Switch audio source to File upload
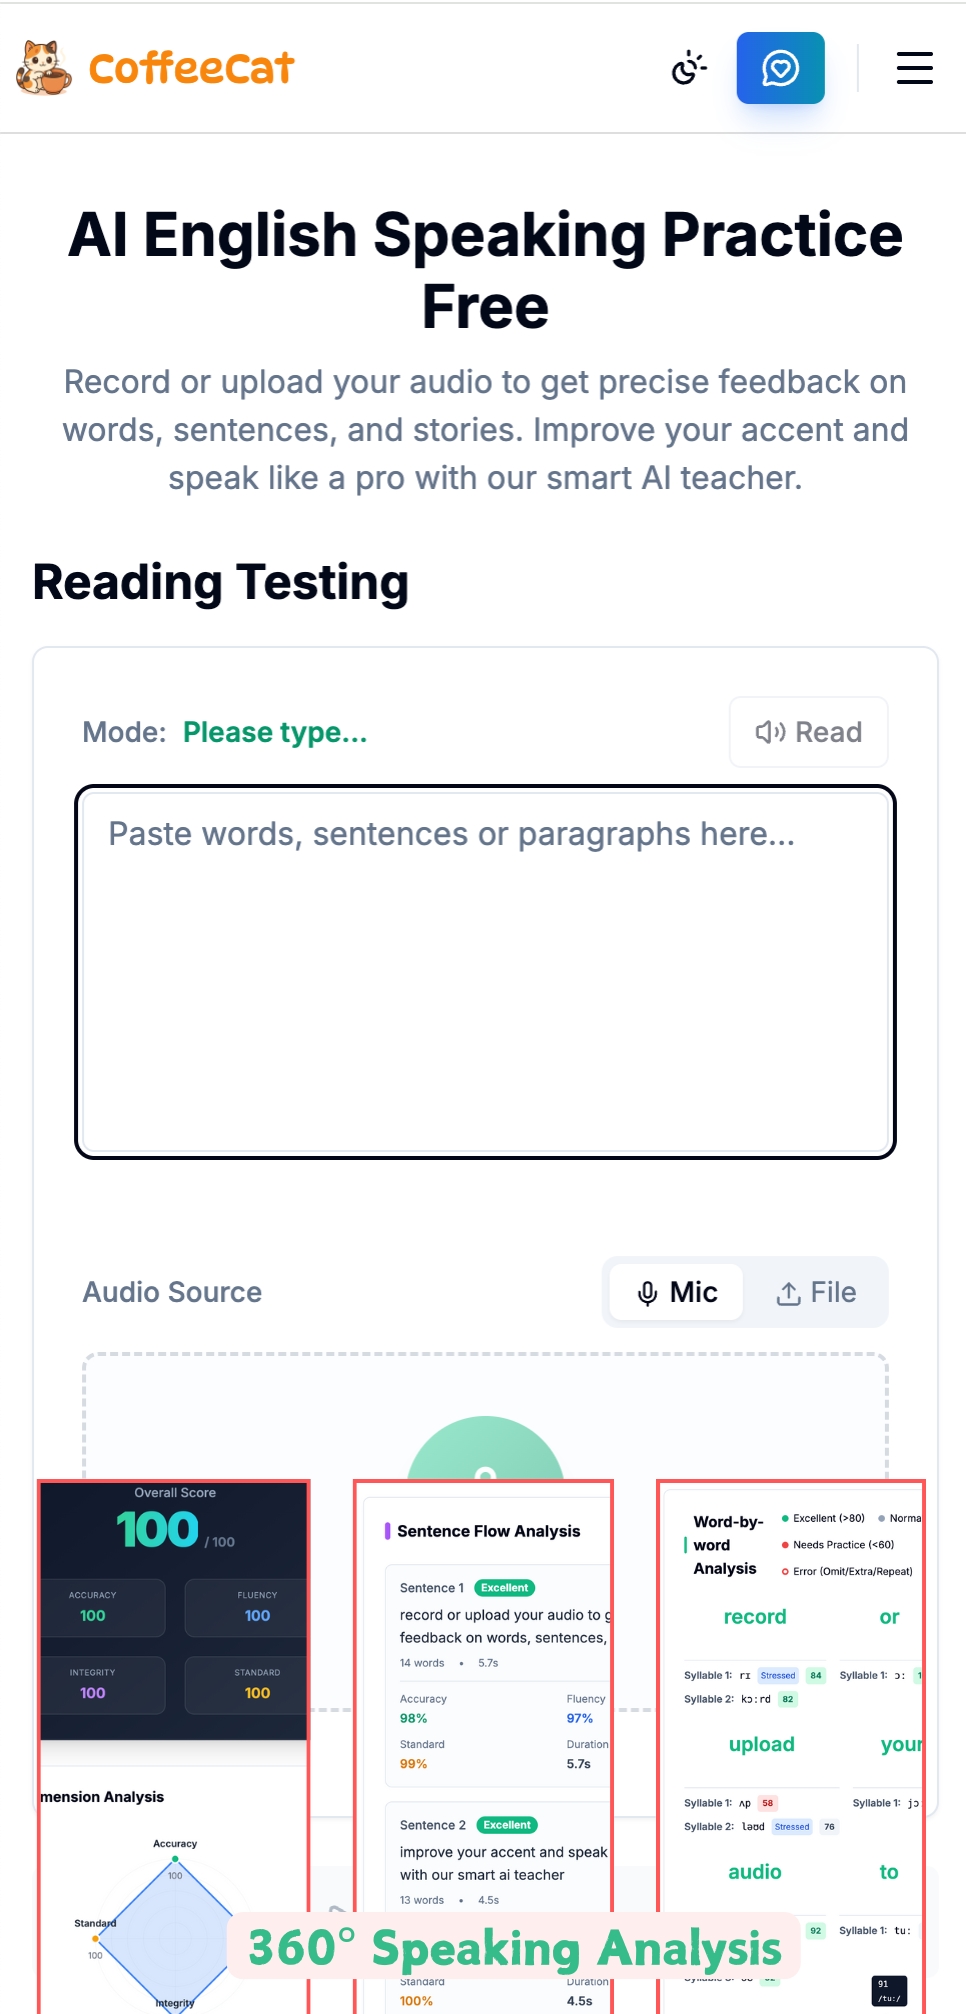This screenshot has height=2014, width=966. pos(818,1292)
